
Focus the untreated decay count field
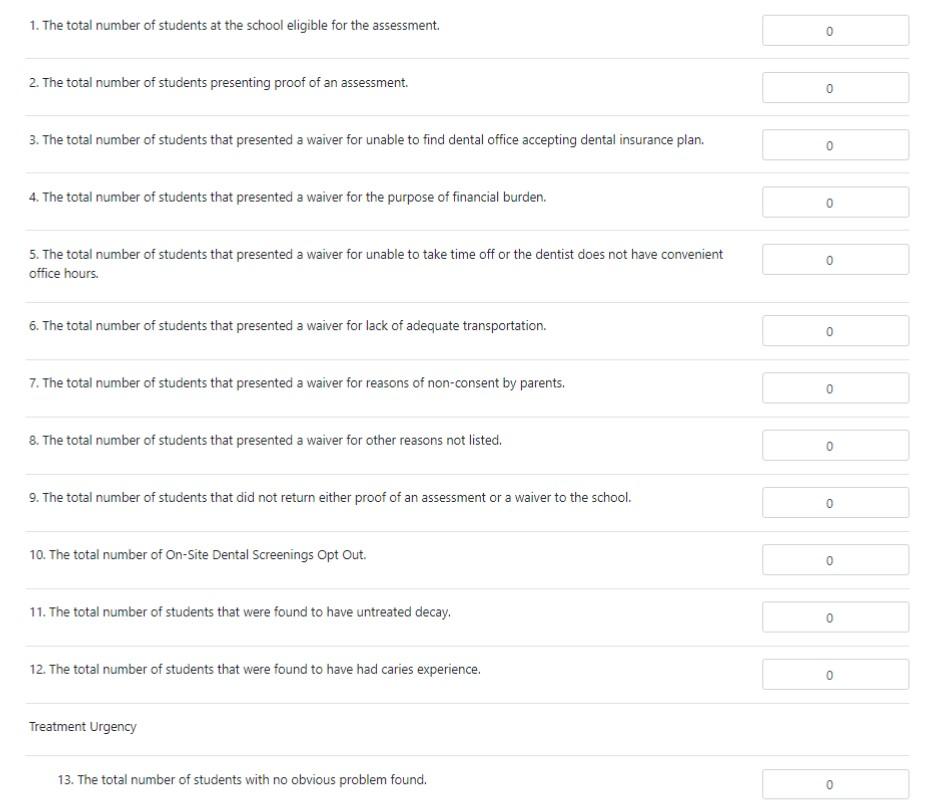835,617
